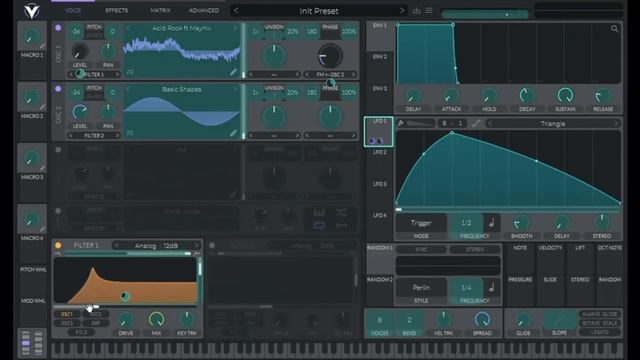The image size is (640, 360).
Task: Click the envelope Sustain knob
Action: pos(565,96)
